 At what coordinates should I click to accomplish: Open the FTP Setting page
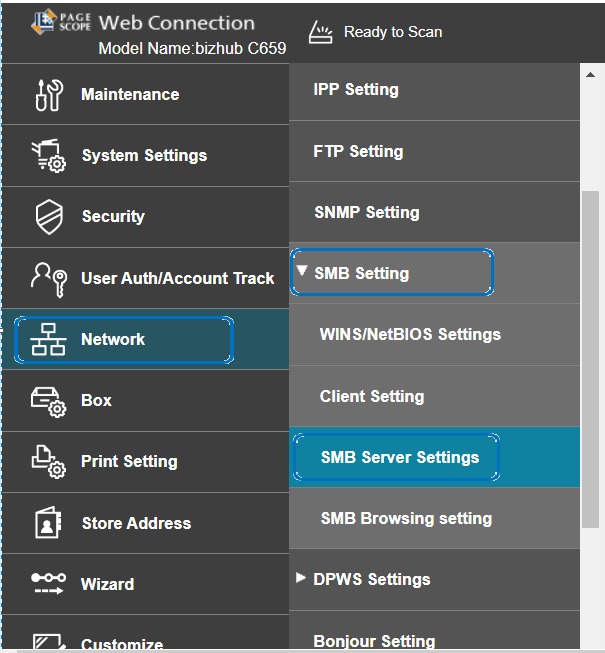(358, 152)
